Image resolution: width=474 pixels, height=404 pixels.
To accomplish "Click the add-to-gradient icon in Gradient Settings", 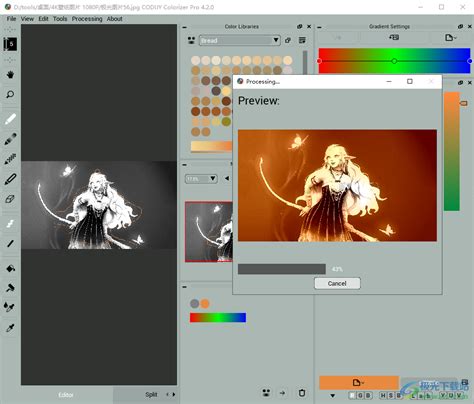I will coord(394,37).
